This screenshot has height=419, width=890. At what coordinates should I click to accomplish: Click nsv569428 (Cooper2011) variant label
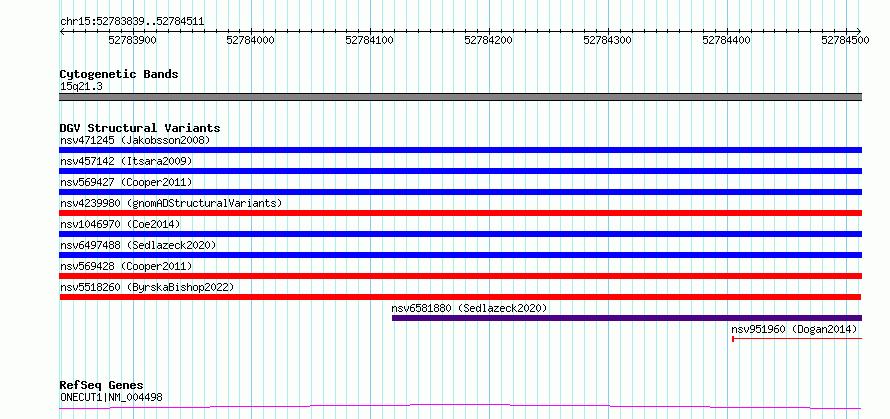[126, 266]
